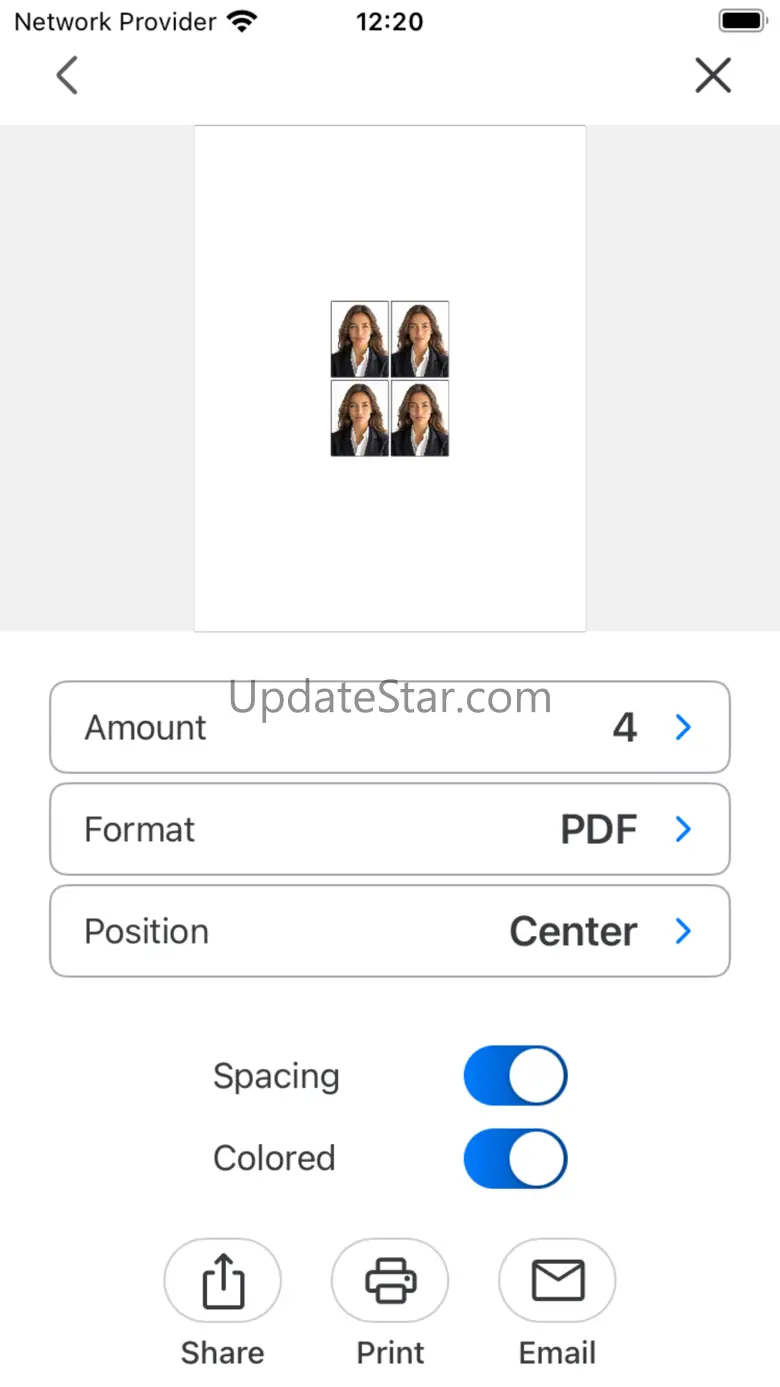
Task: Tap the top-left passport photo thumbnail
Action: [360, 339]
